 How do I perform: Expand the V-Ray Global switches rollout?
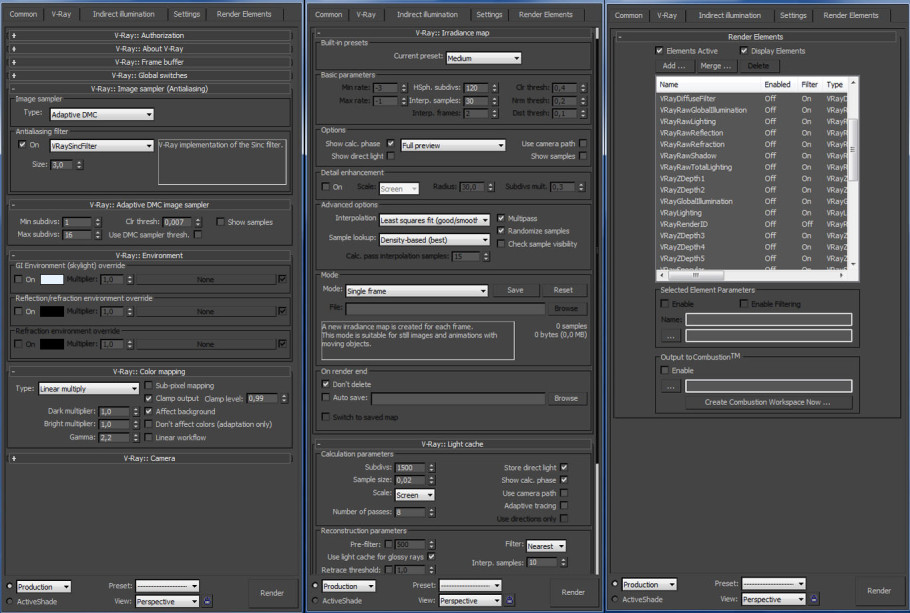(x=149, y=75)
